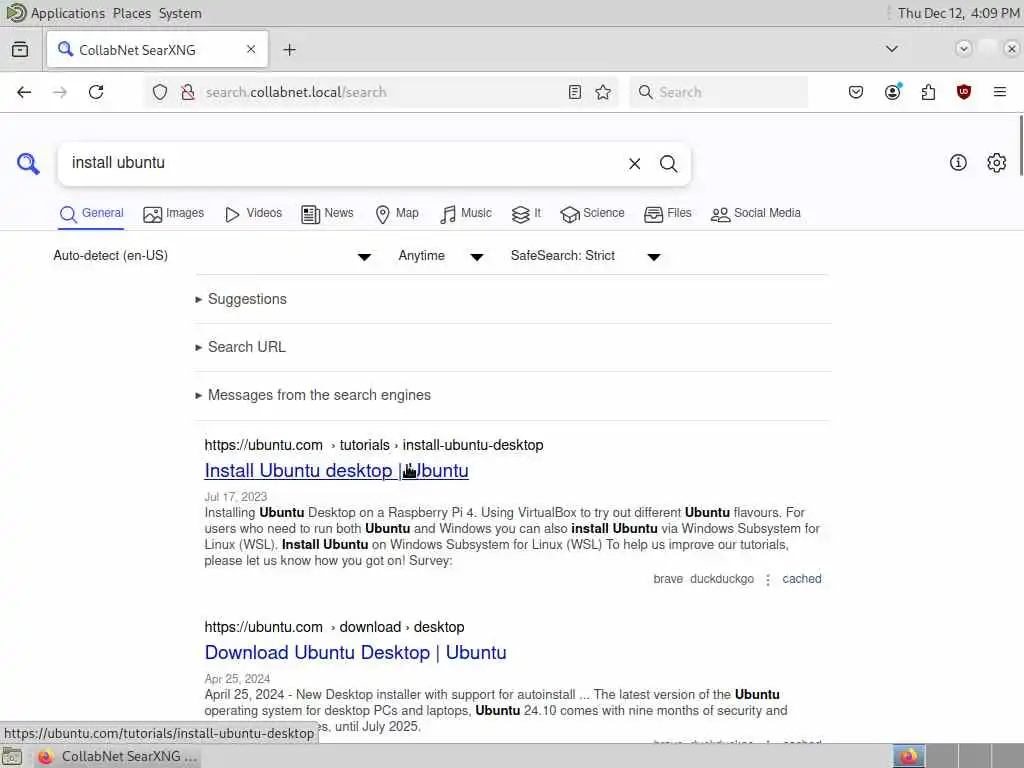Viewport: 1024px width, 768px height.
Task: Open Install Ubuntu desktop result link
Action: click(x=336, y=471)
